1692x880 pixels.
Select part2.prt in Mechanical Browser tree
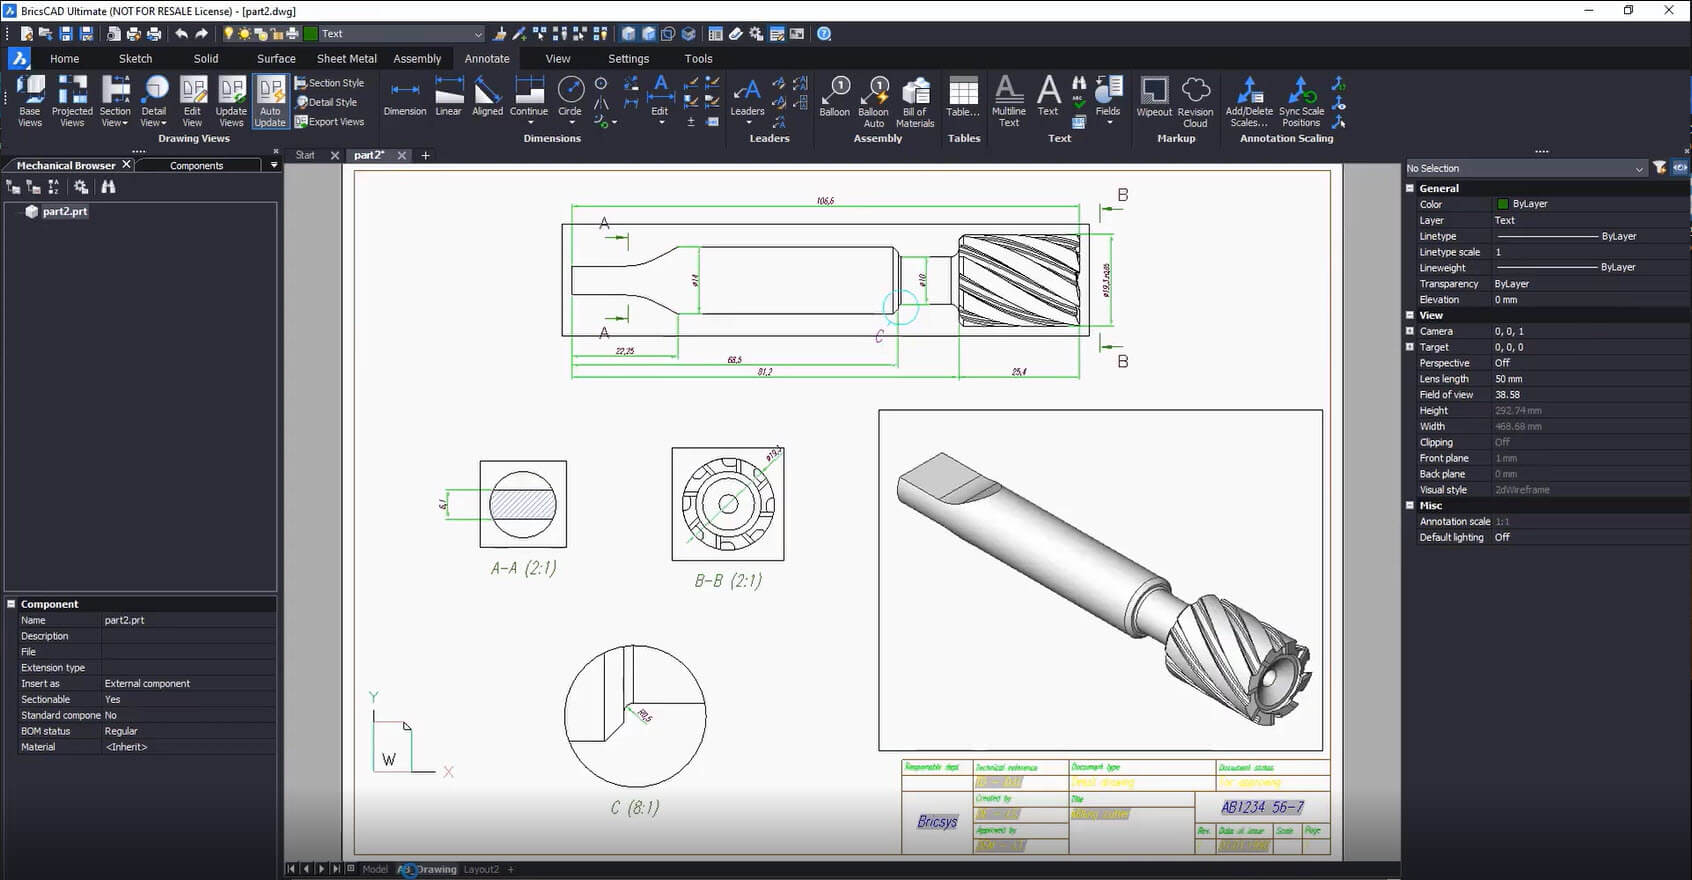pos(64,212)
